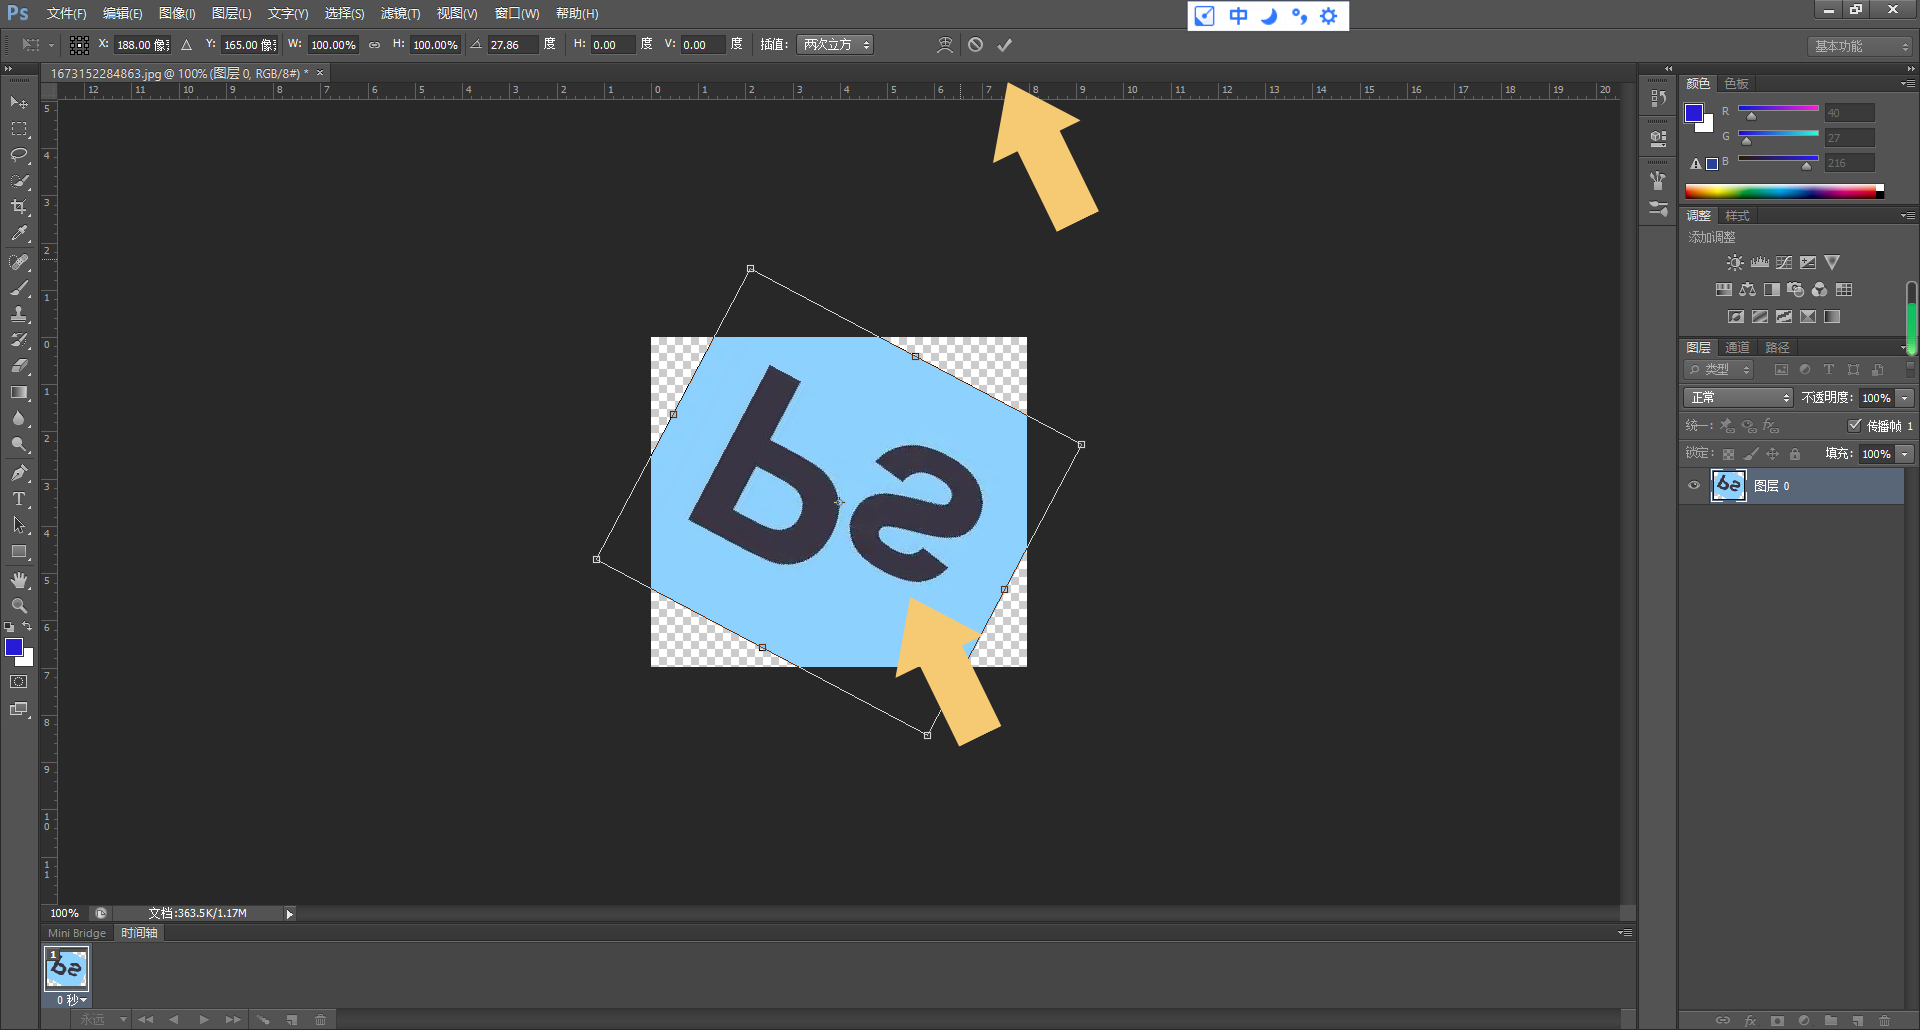Toggle lock all padlock icon
The image size is (1920, 1030).
point(1795,454)
